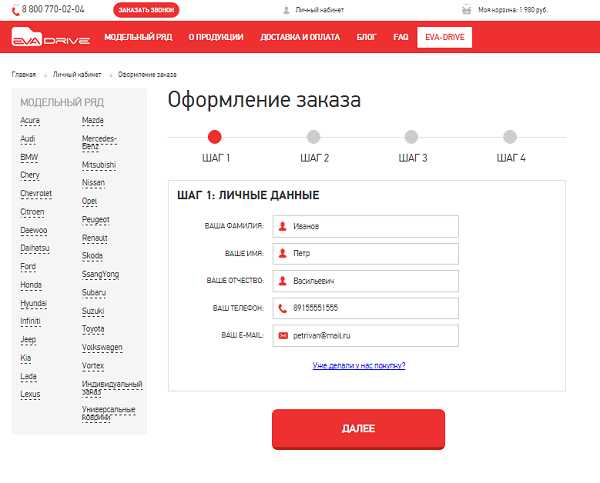Open the EVA-DRIVE tab in navigation
600x483 pixels.
coord(445,37)
